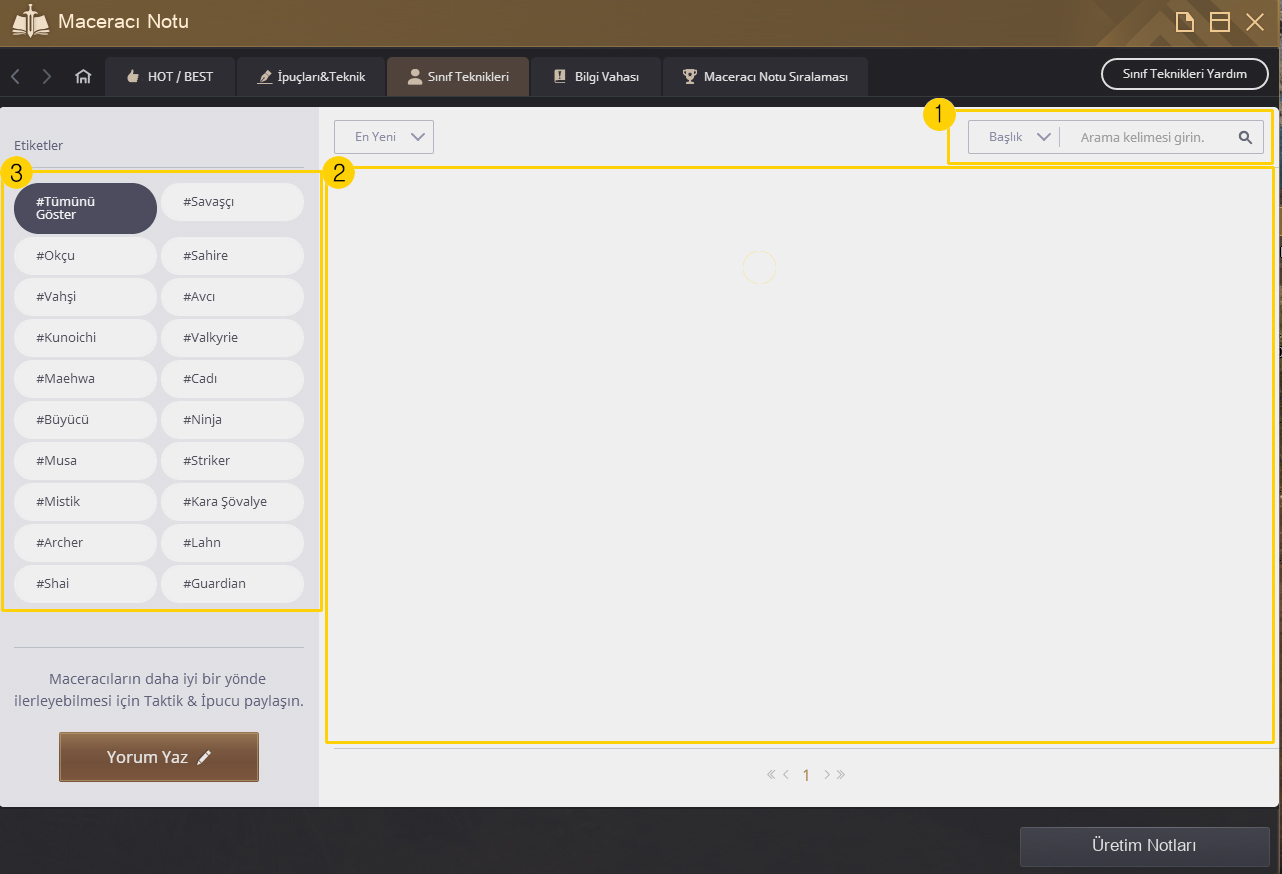This screenshot has width=1282, height=874.
Task: Open the HOT / BEST tab
Action: [170, 77]
